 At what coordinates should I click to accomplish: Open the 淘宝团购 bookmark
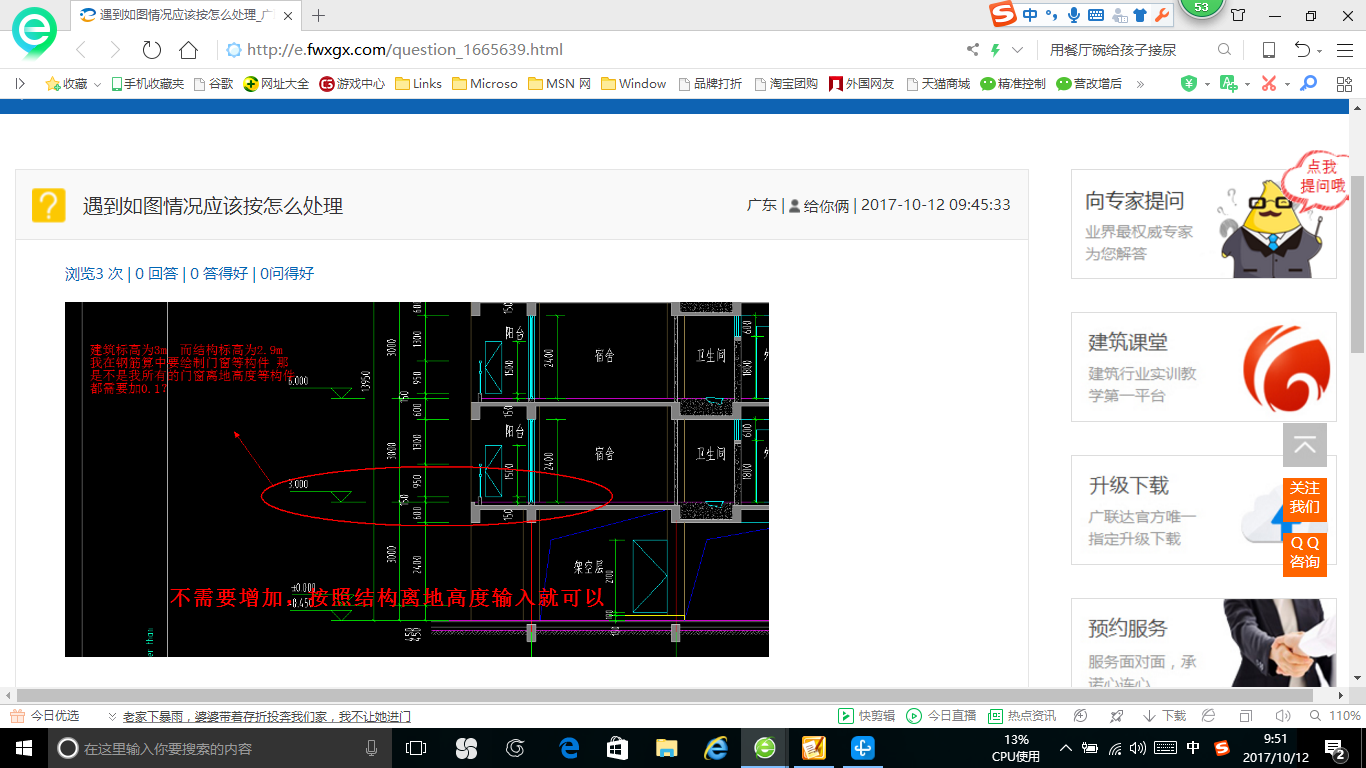coord(786,84)
